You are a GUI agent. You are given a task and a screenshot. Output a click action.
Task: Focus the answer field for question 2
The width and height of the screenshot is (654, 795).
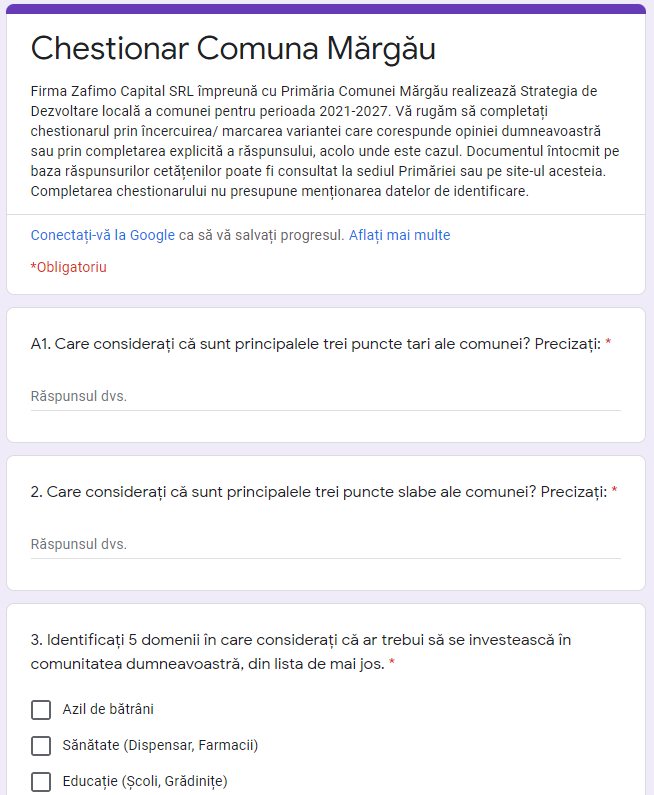(x=325, y=545)
